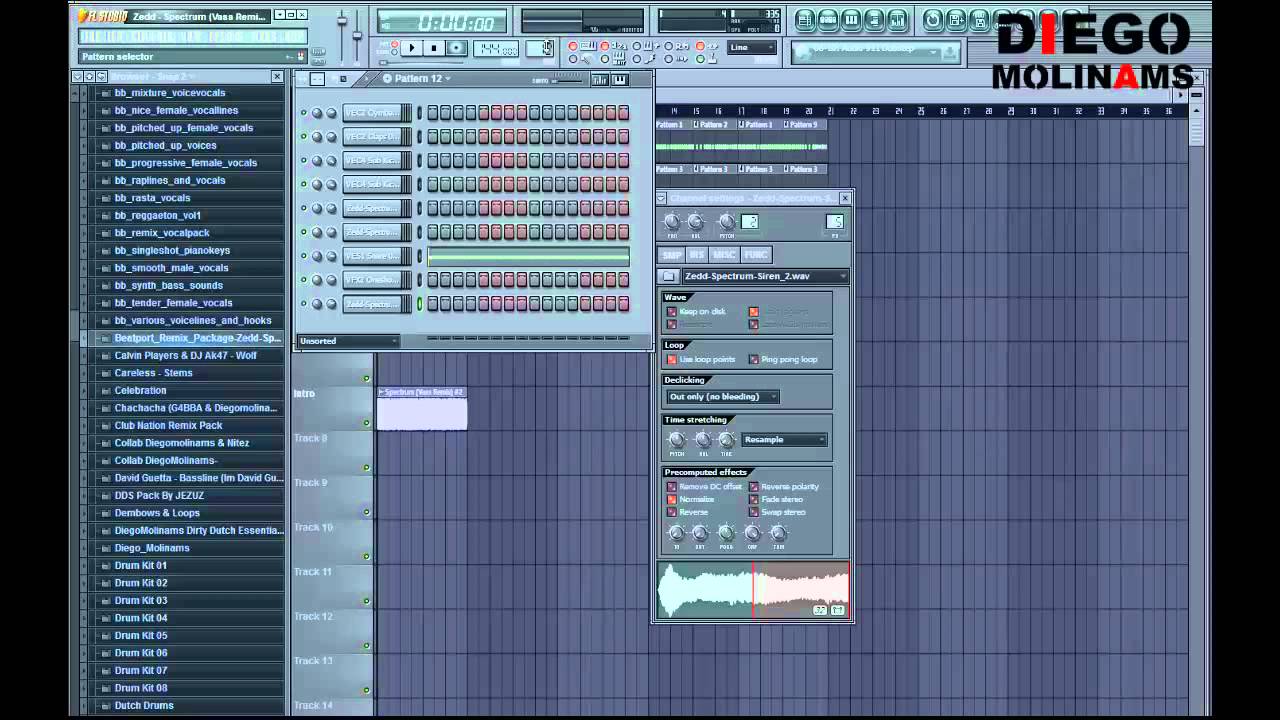The height and width of the screenshot is (720, 1280).
Task: Start playback with the transport Play button
Action: coord(411,48)
